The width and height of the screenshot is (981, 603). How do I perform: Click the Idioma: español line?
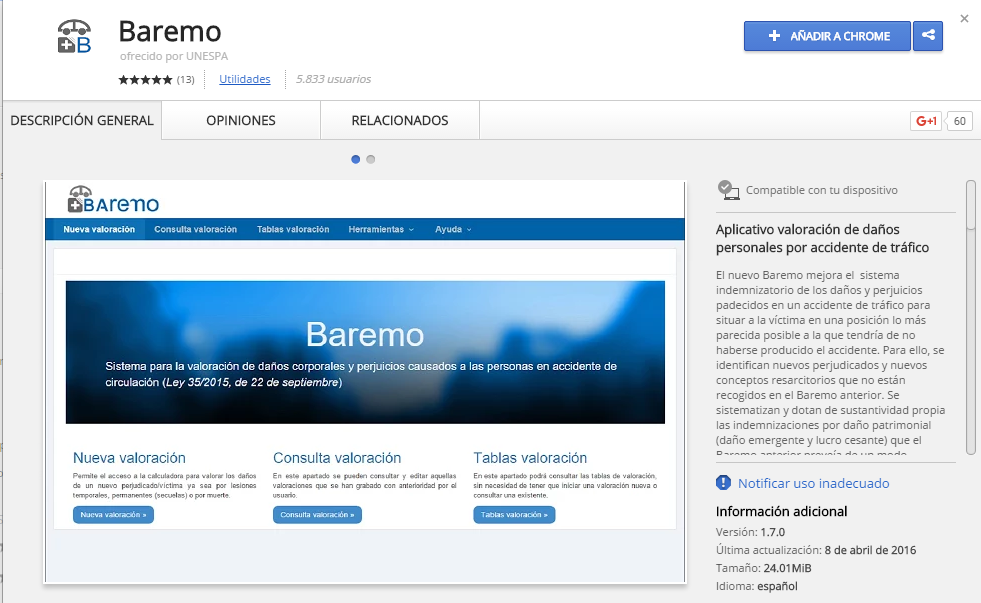coord(756,586)
